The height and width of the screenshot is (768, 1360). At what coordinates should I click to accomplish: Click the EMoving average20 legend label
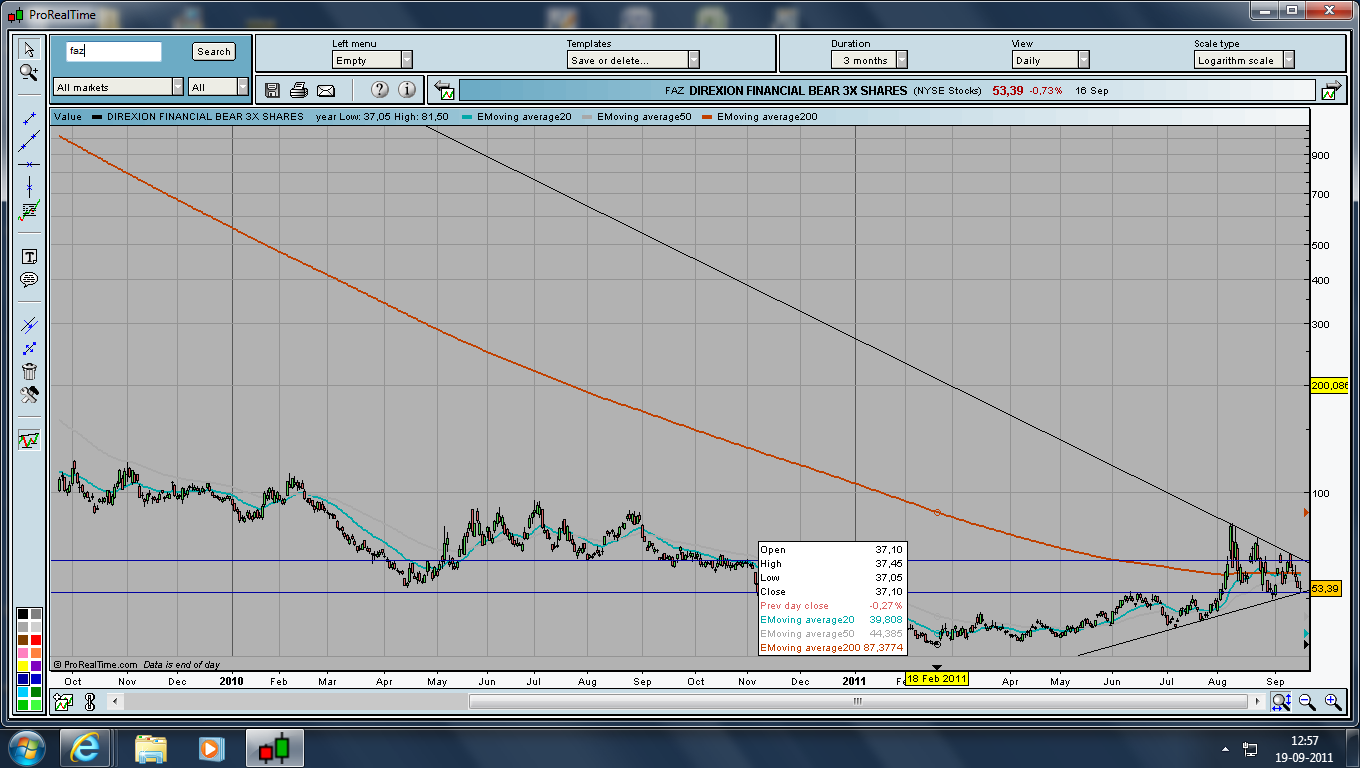pyautogui.click(x=524, y=117)
